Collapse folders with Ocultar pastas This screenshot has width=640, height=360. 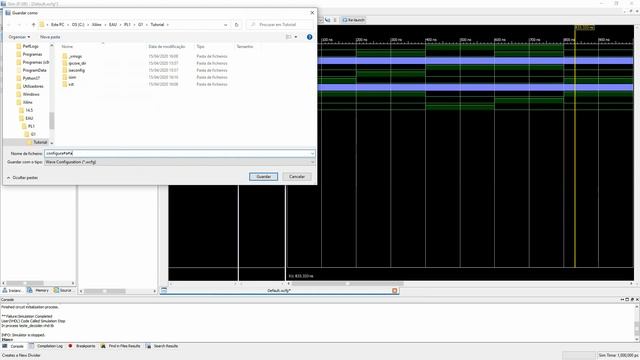point(22,178)
